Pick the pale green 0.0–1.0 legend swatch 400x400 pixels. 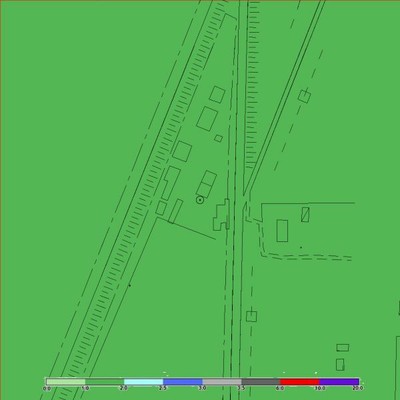point(66,382)
